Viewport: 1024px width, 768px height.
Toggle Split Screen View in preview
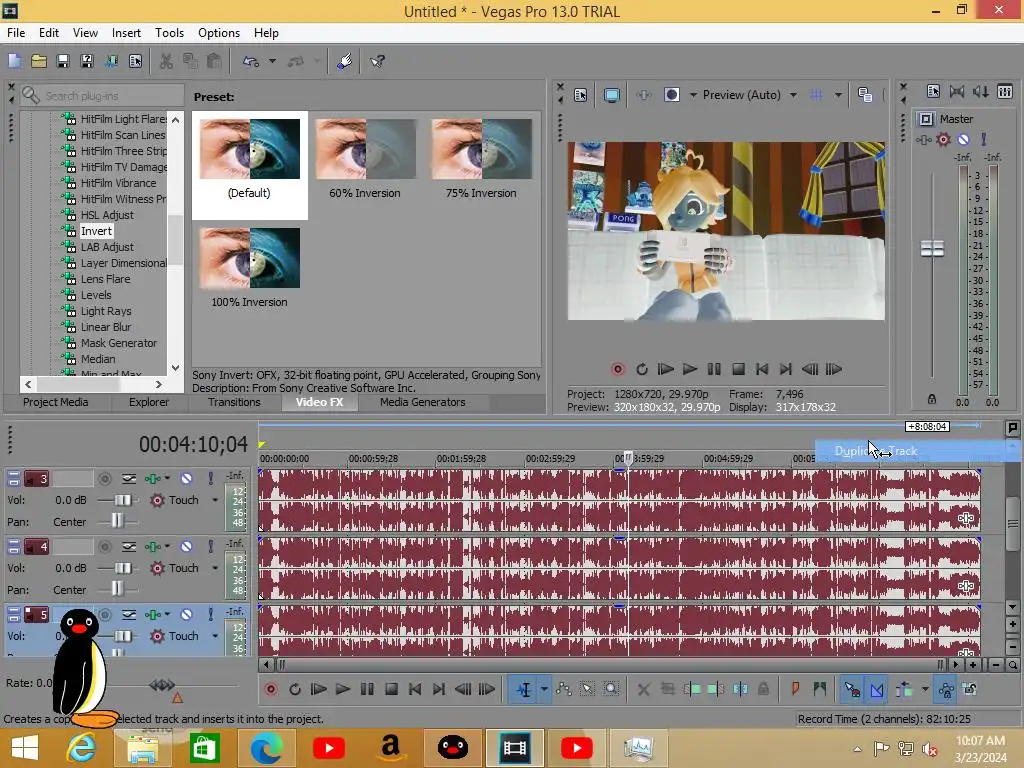672,95
